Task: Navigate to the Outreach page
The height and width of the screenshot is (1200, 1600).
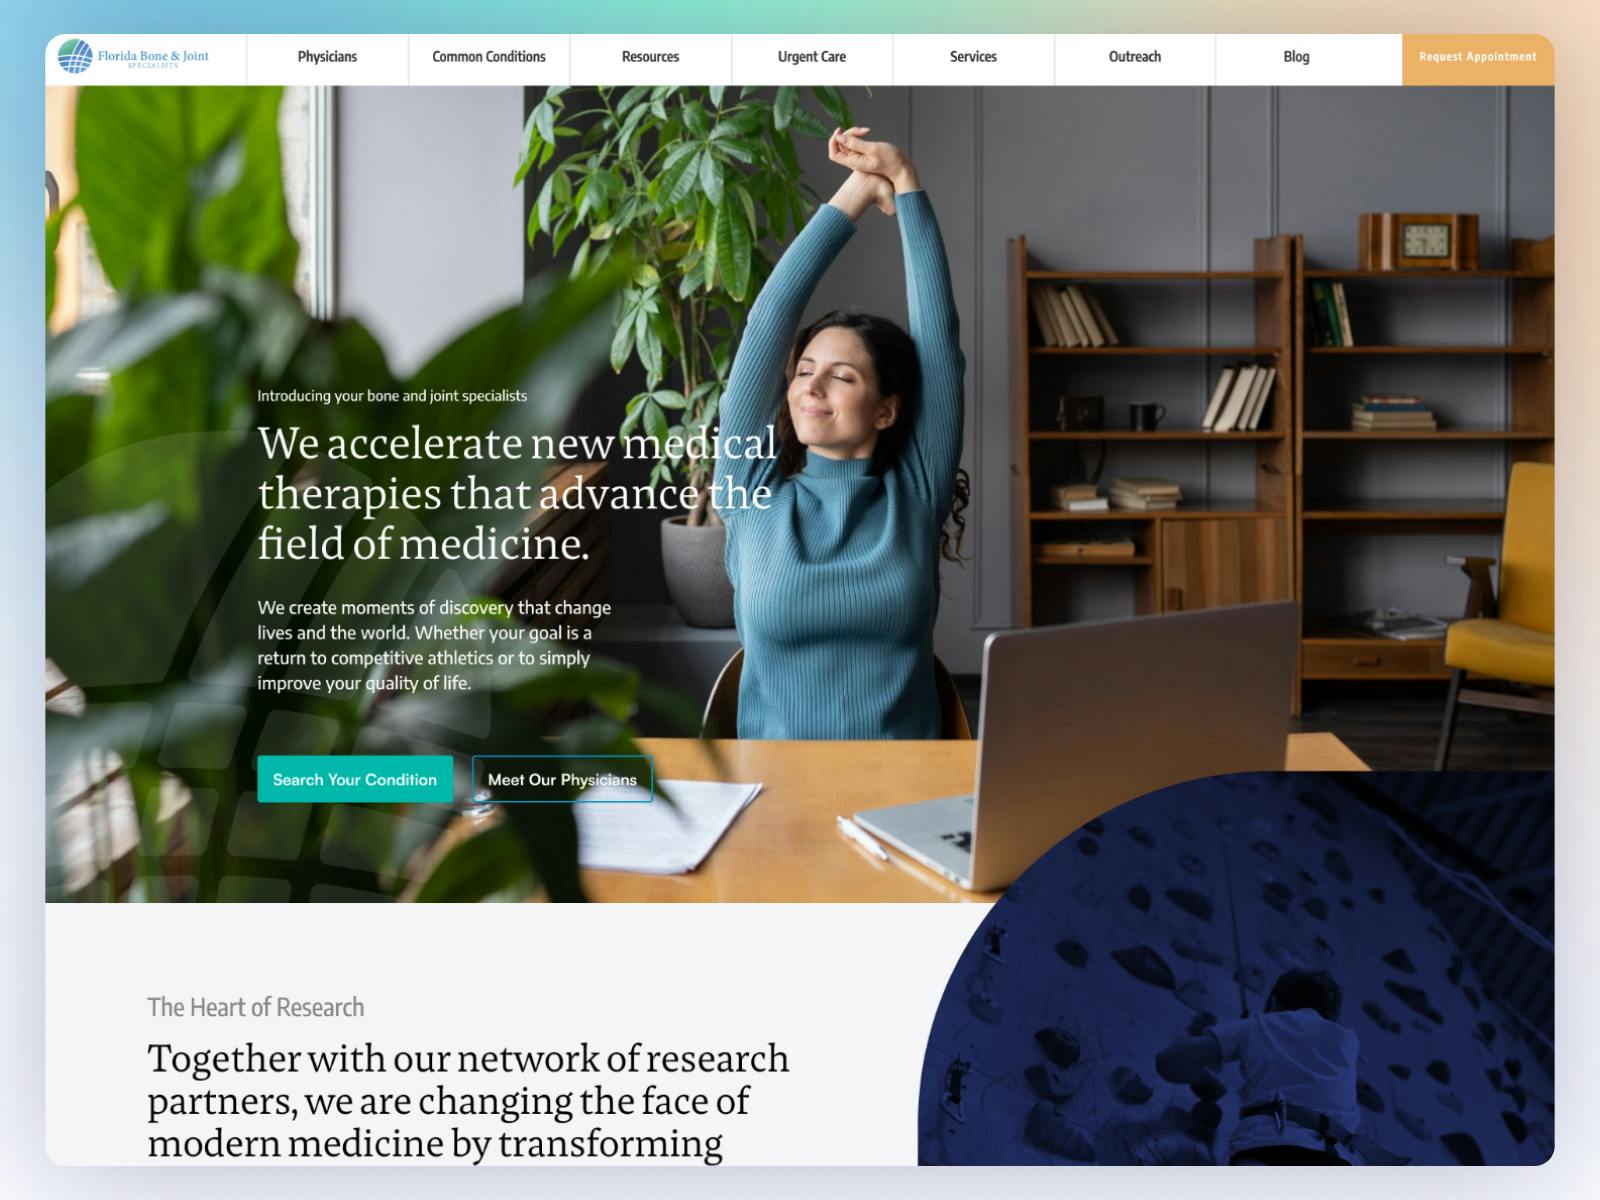Action: (x=1135, y=57)
